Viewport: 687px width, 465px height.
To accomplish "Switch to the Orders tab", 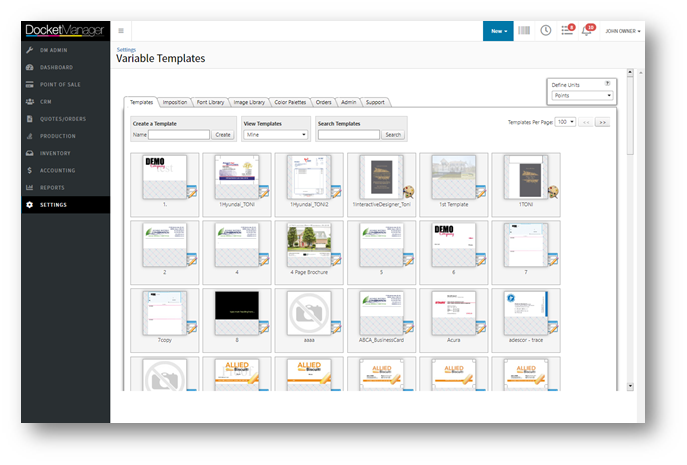I will tap(323, 102).
